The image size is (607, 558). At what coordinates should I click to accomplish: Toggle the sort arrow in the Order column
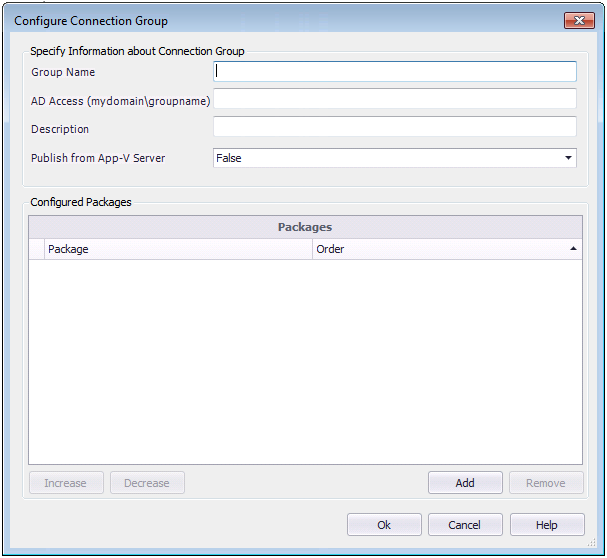pos(573,248)
